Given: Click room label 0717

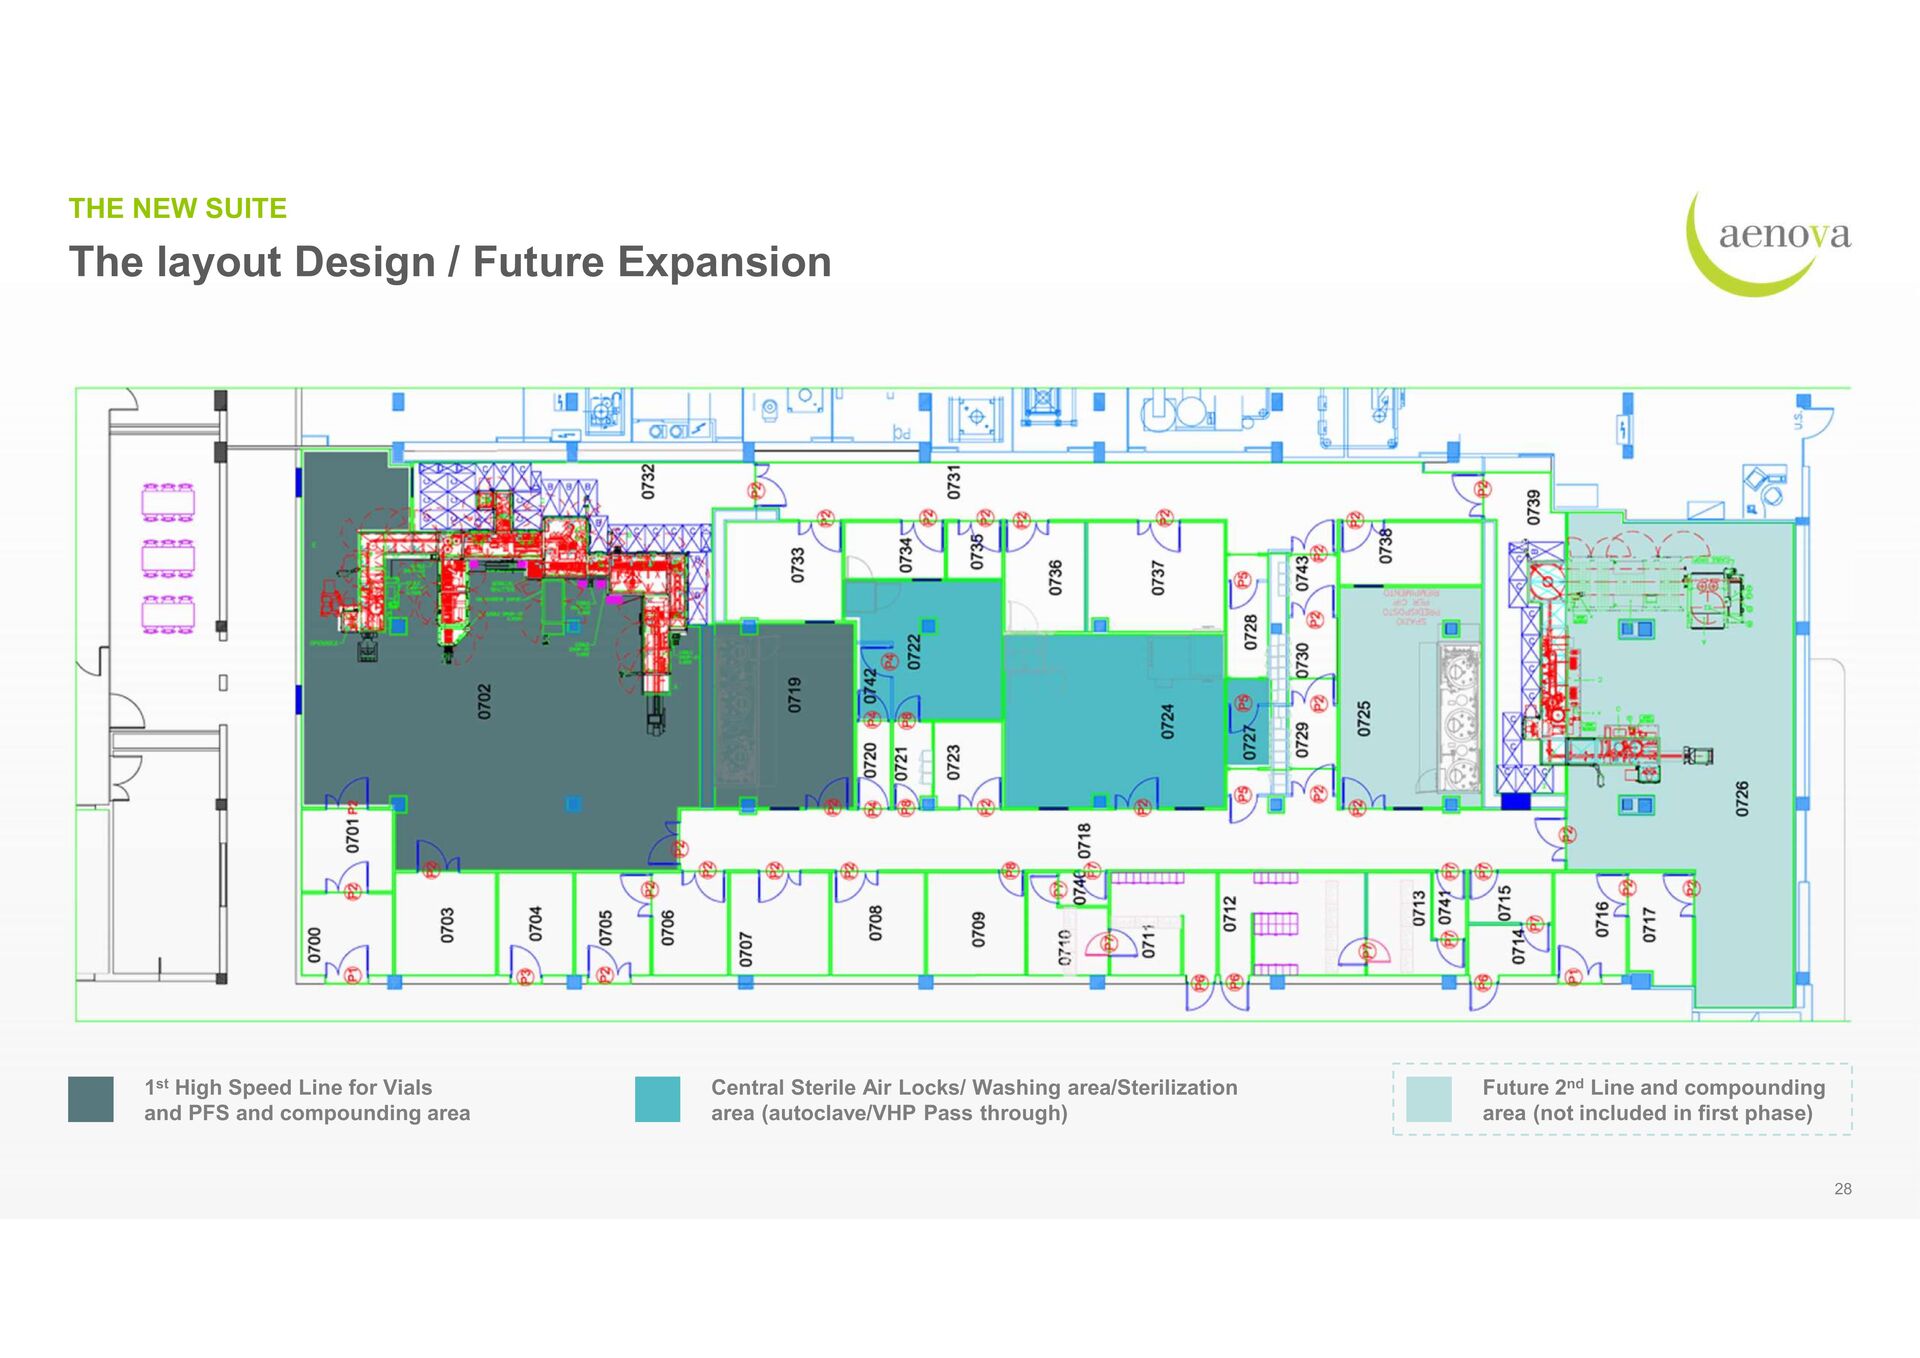Looking at the screenshot, I should tap(1649, 925).
